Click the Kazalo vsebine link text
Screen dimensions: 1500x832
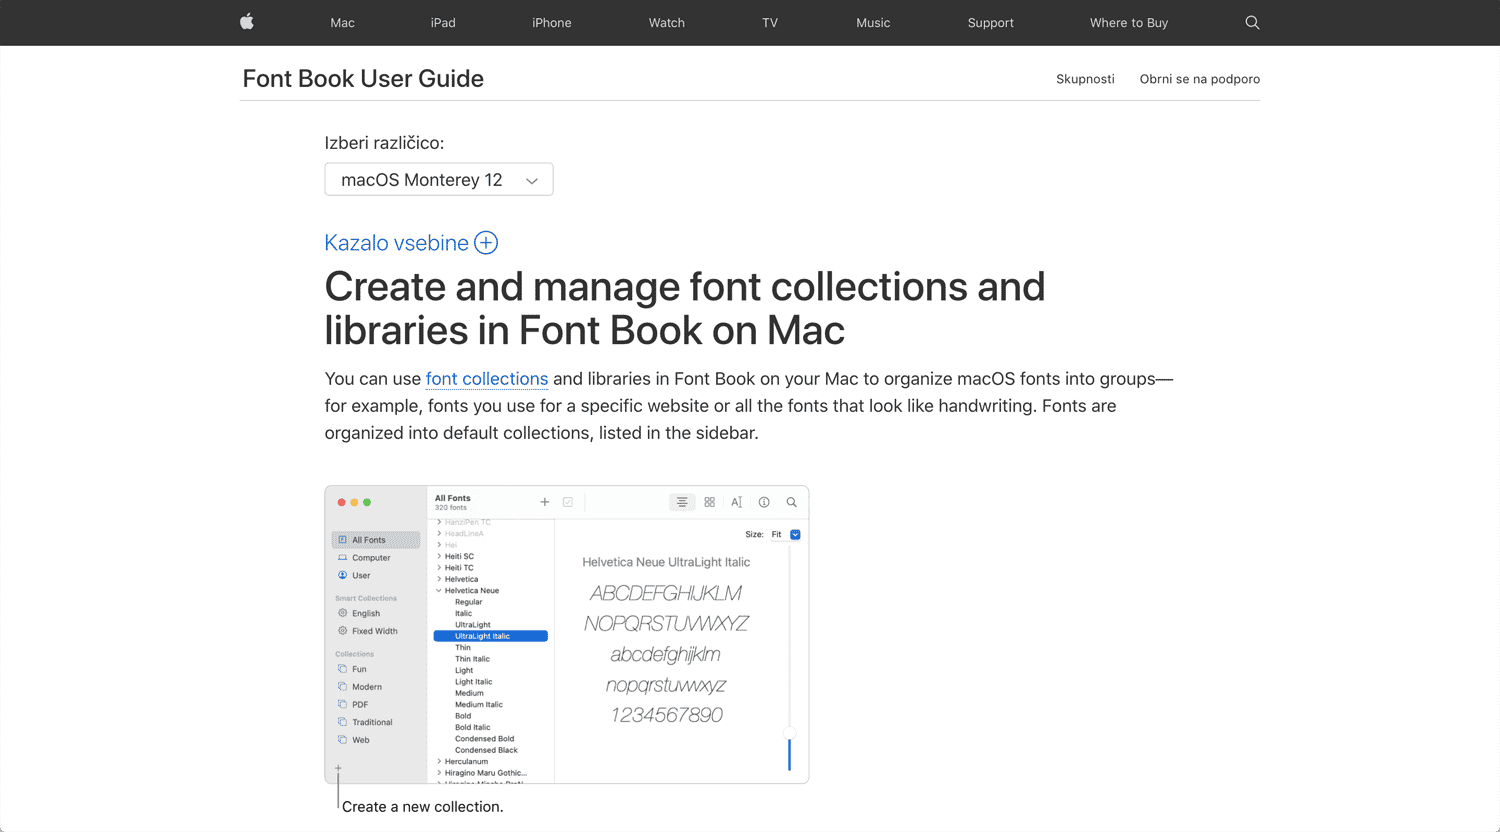pos(397,243)
